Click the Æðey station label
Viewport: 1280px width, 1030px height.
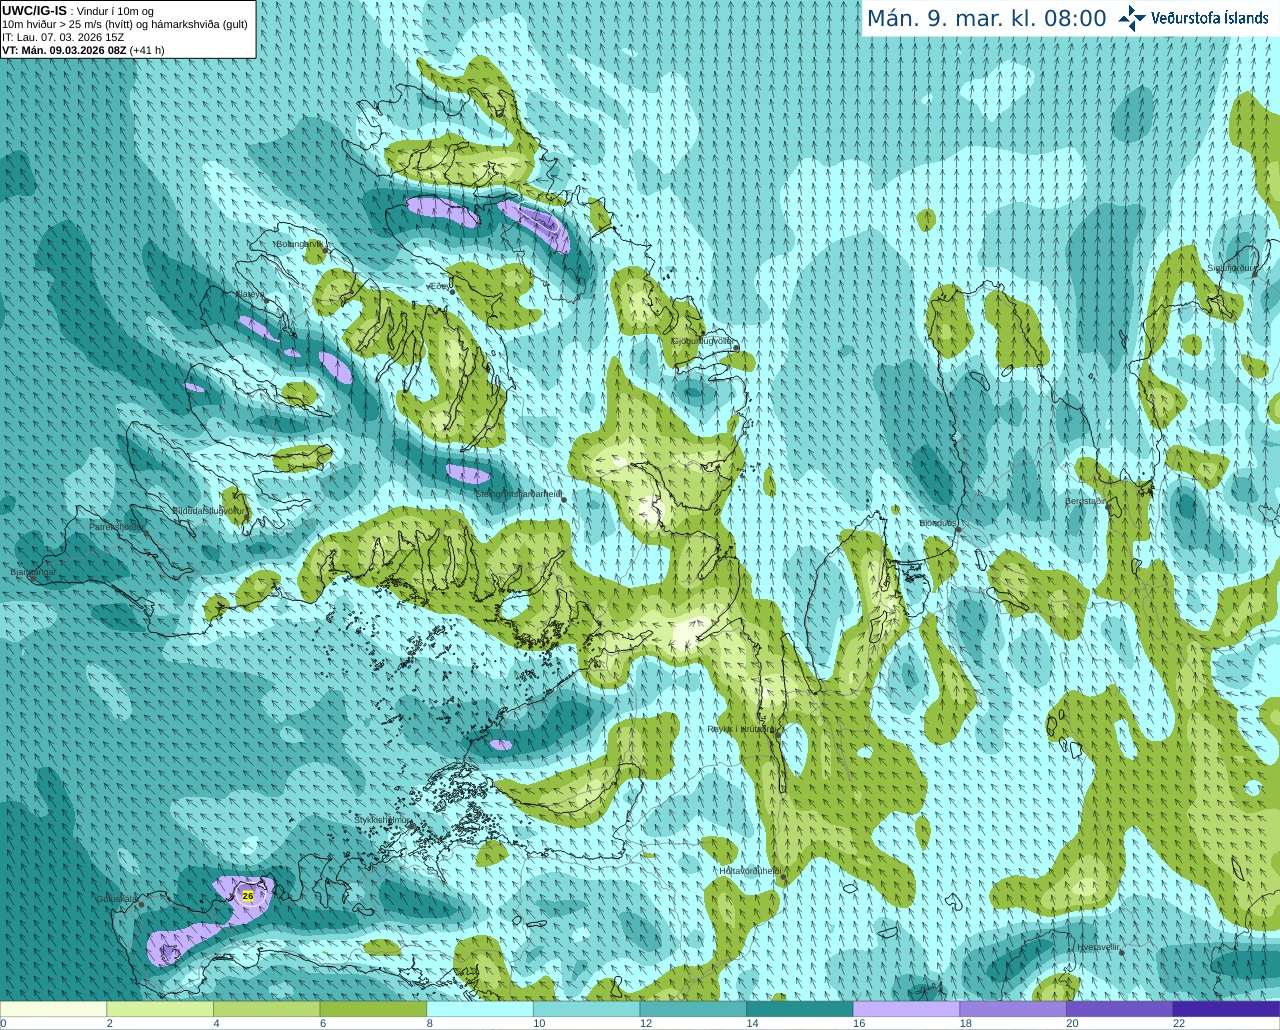click(x=439, y=286)
